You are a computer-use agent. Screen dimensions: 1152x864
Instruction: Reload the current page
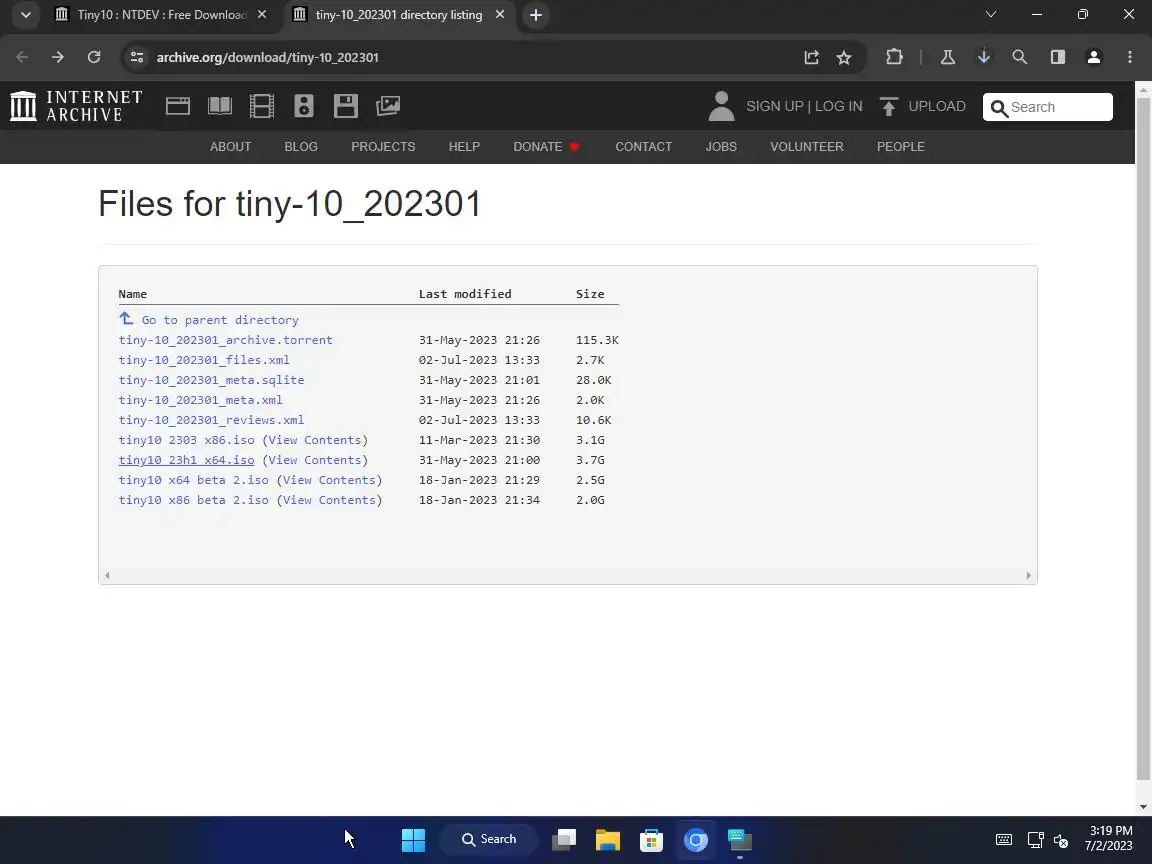click(93, 57)
